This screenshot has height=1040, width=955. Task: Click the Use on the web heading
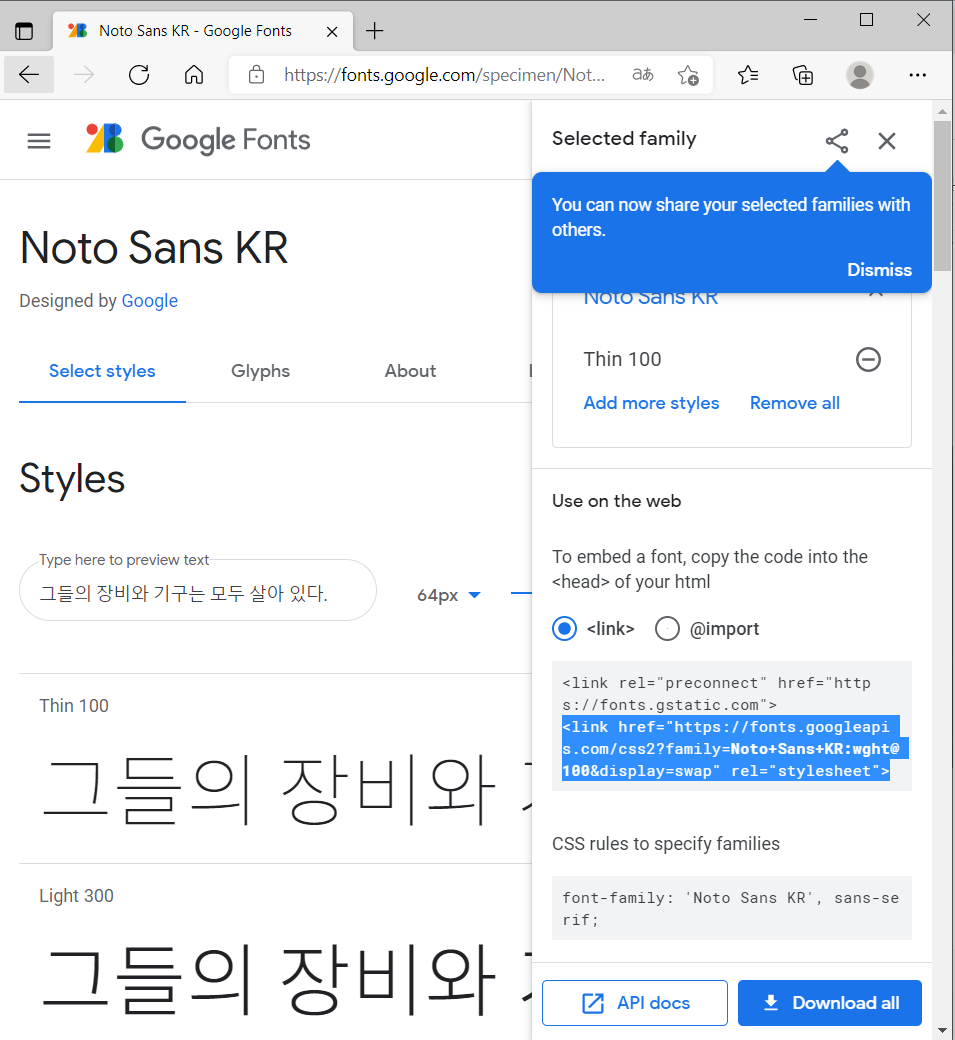point(617,501)
